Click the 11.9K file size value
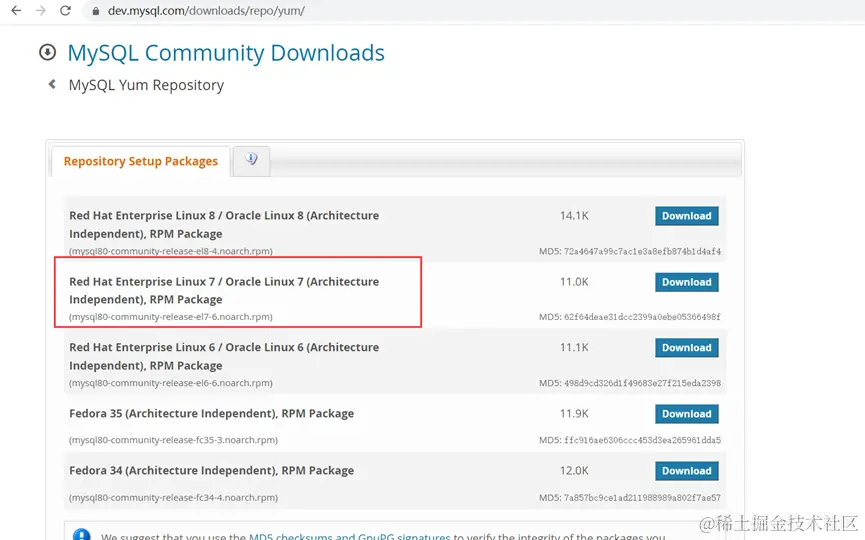Viewport: 865px width, 540px height. click(x=574, y=414)
